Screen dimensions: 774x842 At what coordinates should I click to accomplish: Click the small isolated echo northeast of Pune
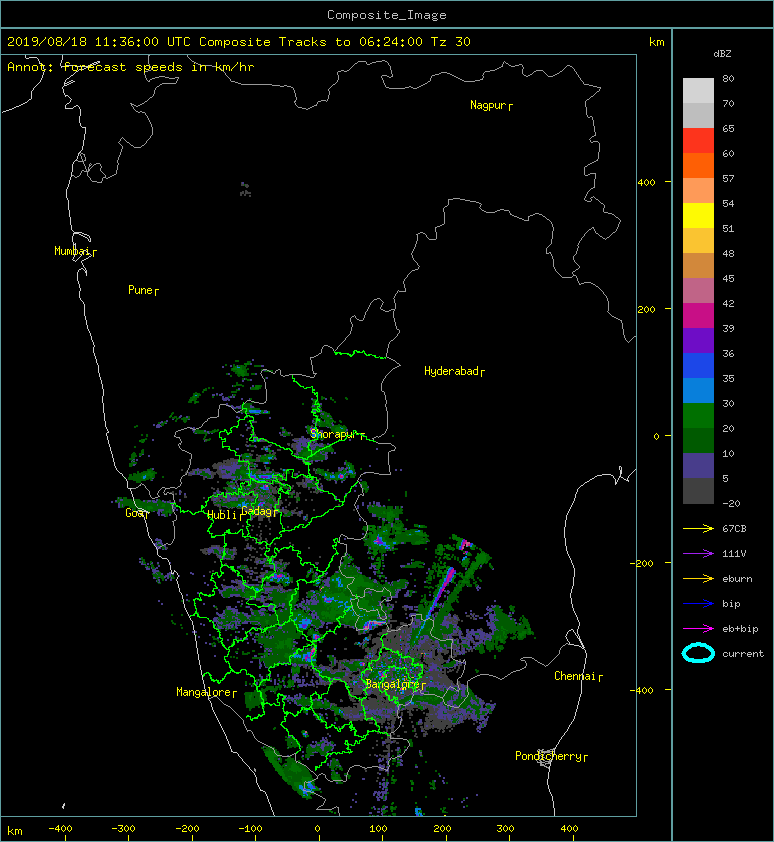(x=245, y=188)
